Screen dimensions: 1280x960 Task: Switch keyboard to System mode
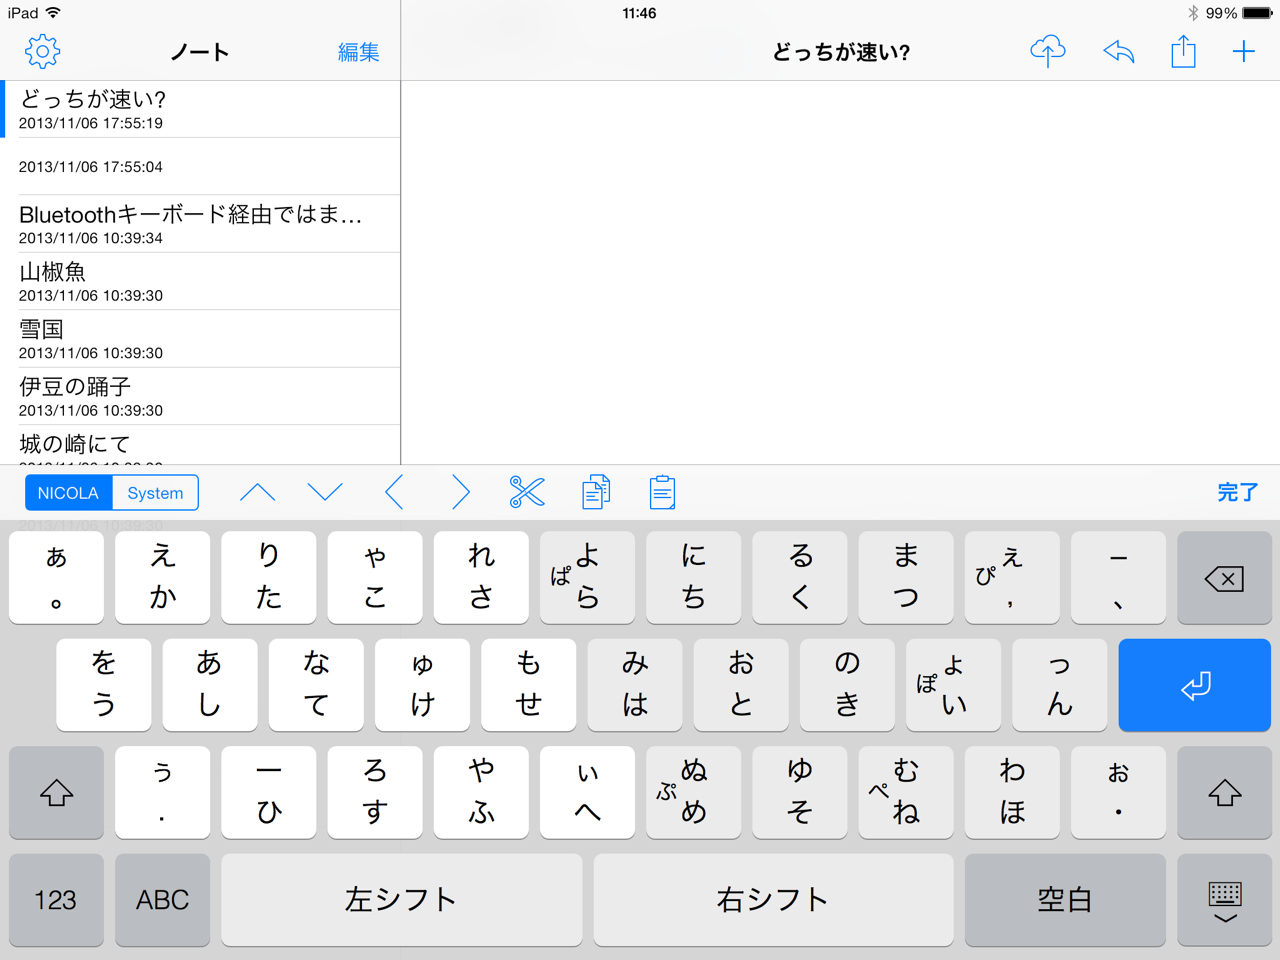point(155,493)
